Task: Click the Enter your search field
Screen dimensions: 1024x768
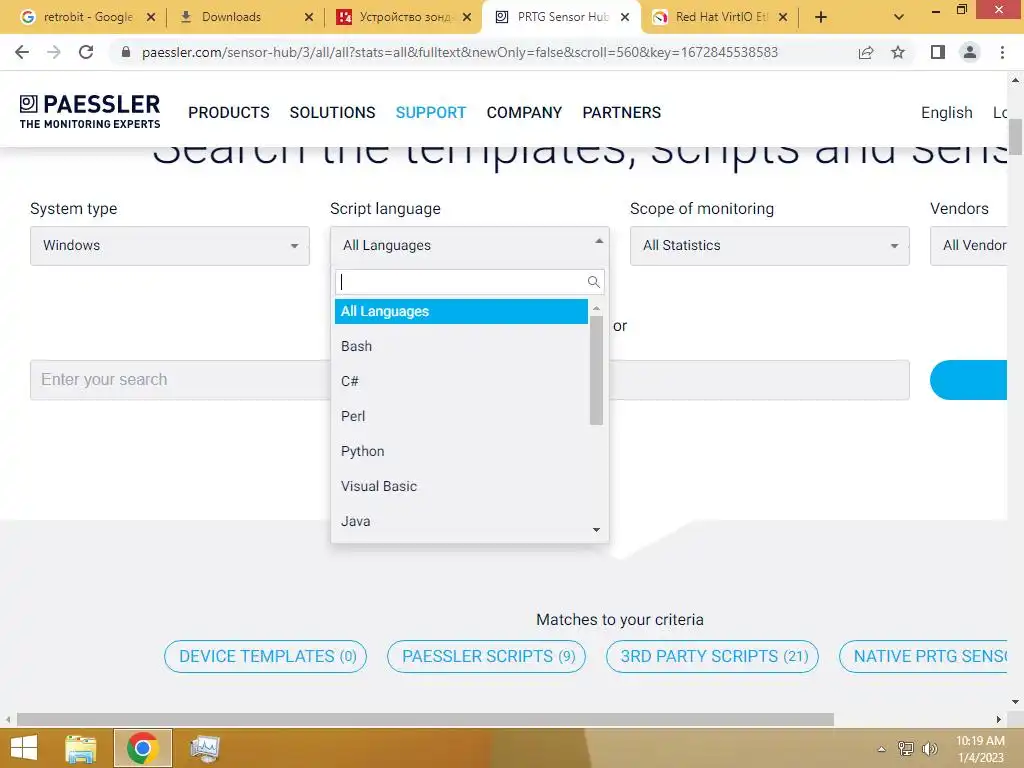Action: pyautogui.click(x=470, y=379)
